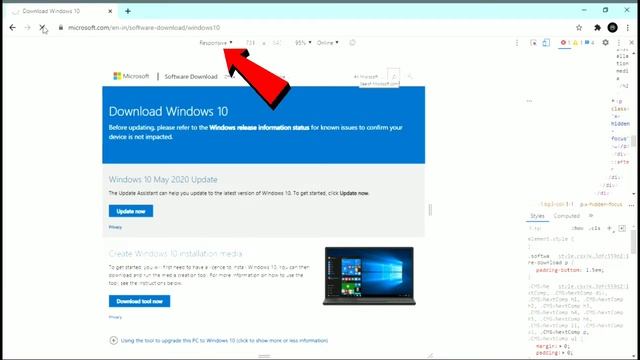The image size is (640, 360).
Task: Click the Update now button
Action: tap(131, 211)
